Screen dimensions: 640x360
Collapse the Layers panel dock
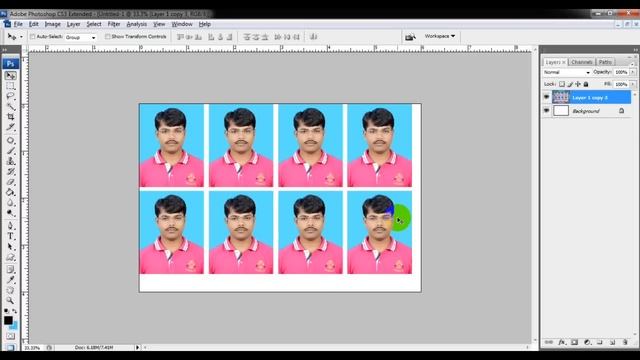(635, 50)
